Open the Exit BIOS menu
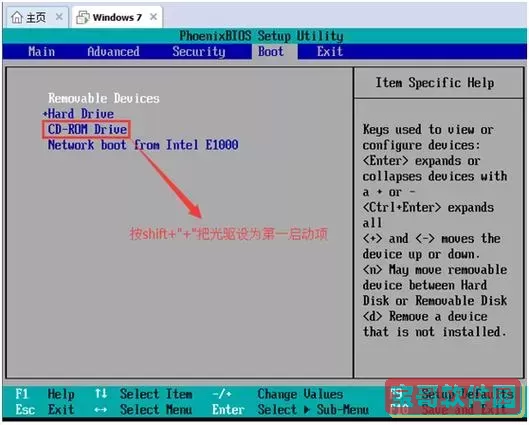529x425 pixels. pos(330,52)
